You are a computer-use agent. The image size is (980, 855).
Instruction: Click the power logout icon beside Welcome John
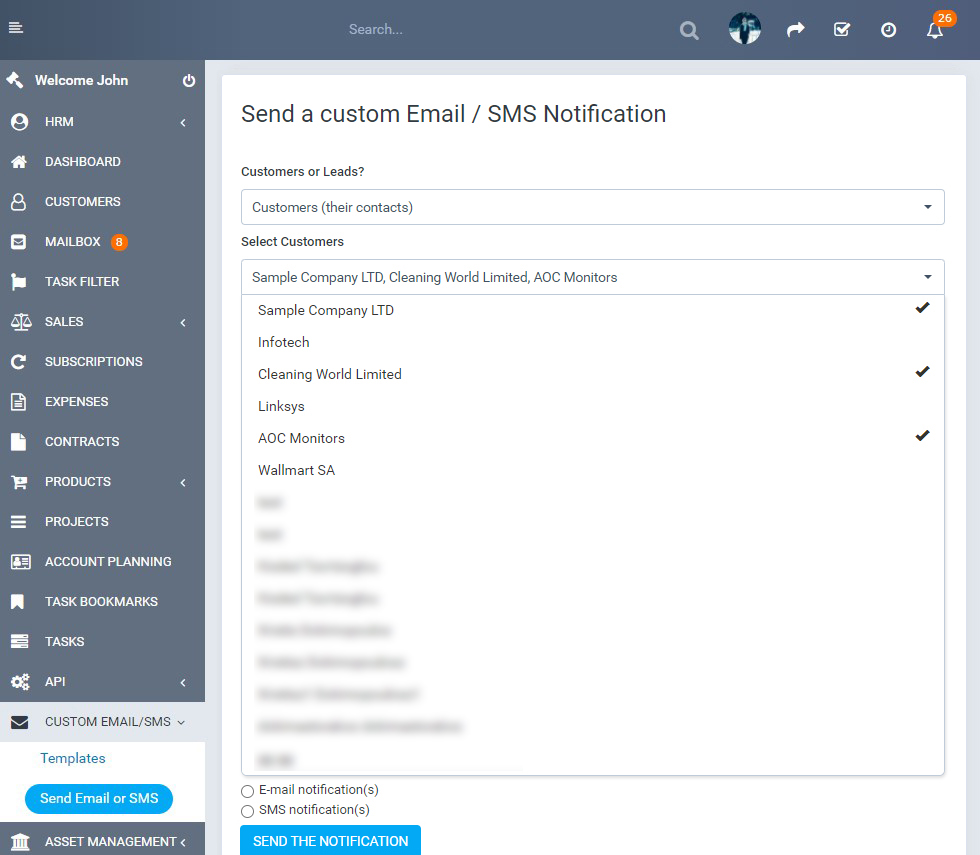(x=189, y=80)
